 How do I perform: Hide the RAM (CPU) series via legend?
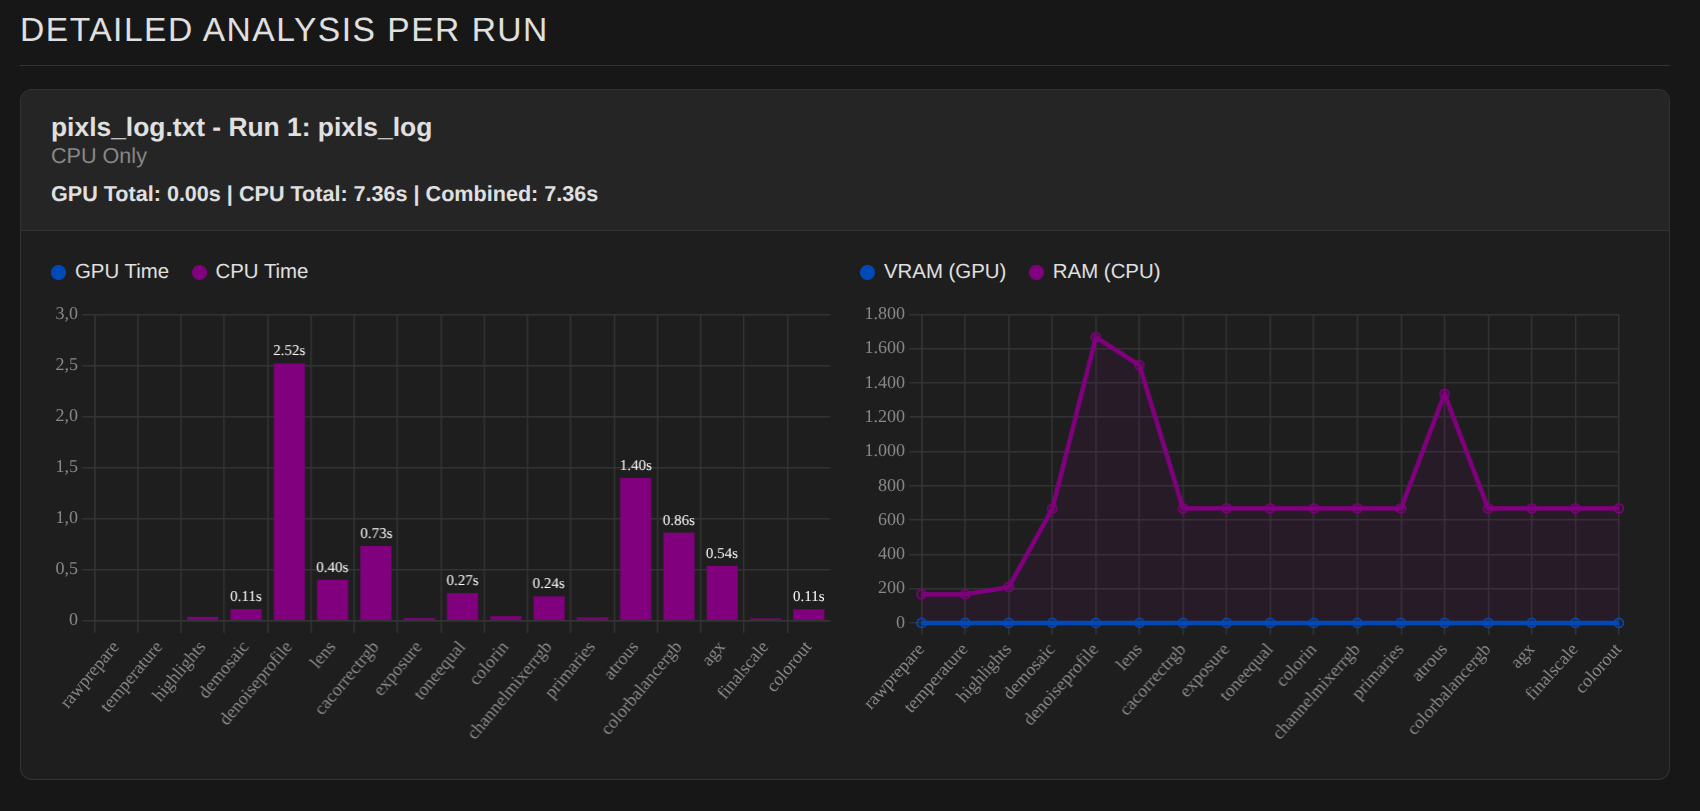point(1095,272)
